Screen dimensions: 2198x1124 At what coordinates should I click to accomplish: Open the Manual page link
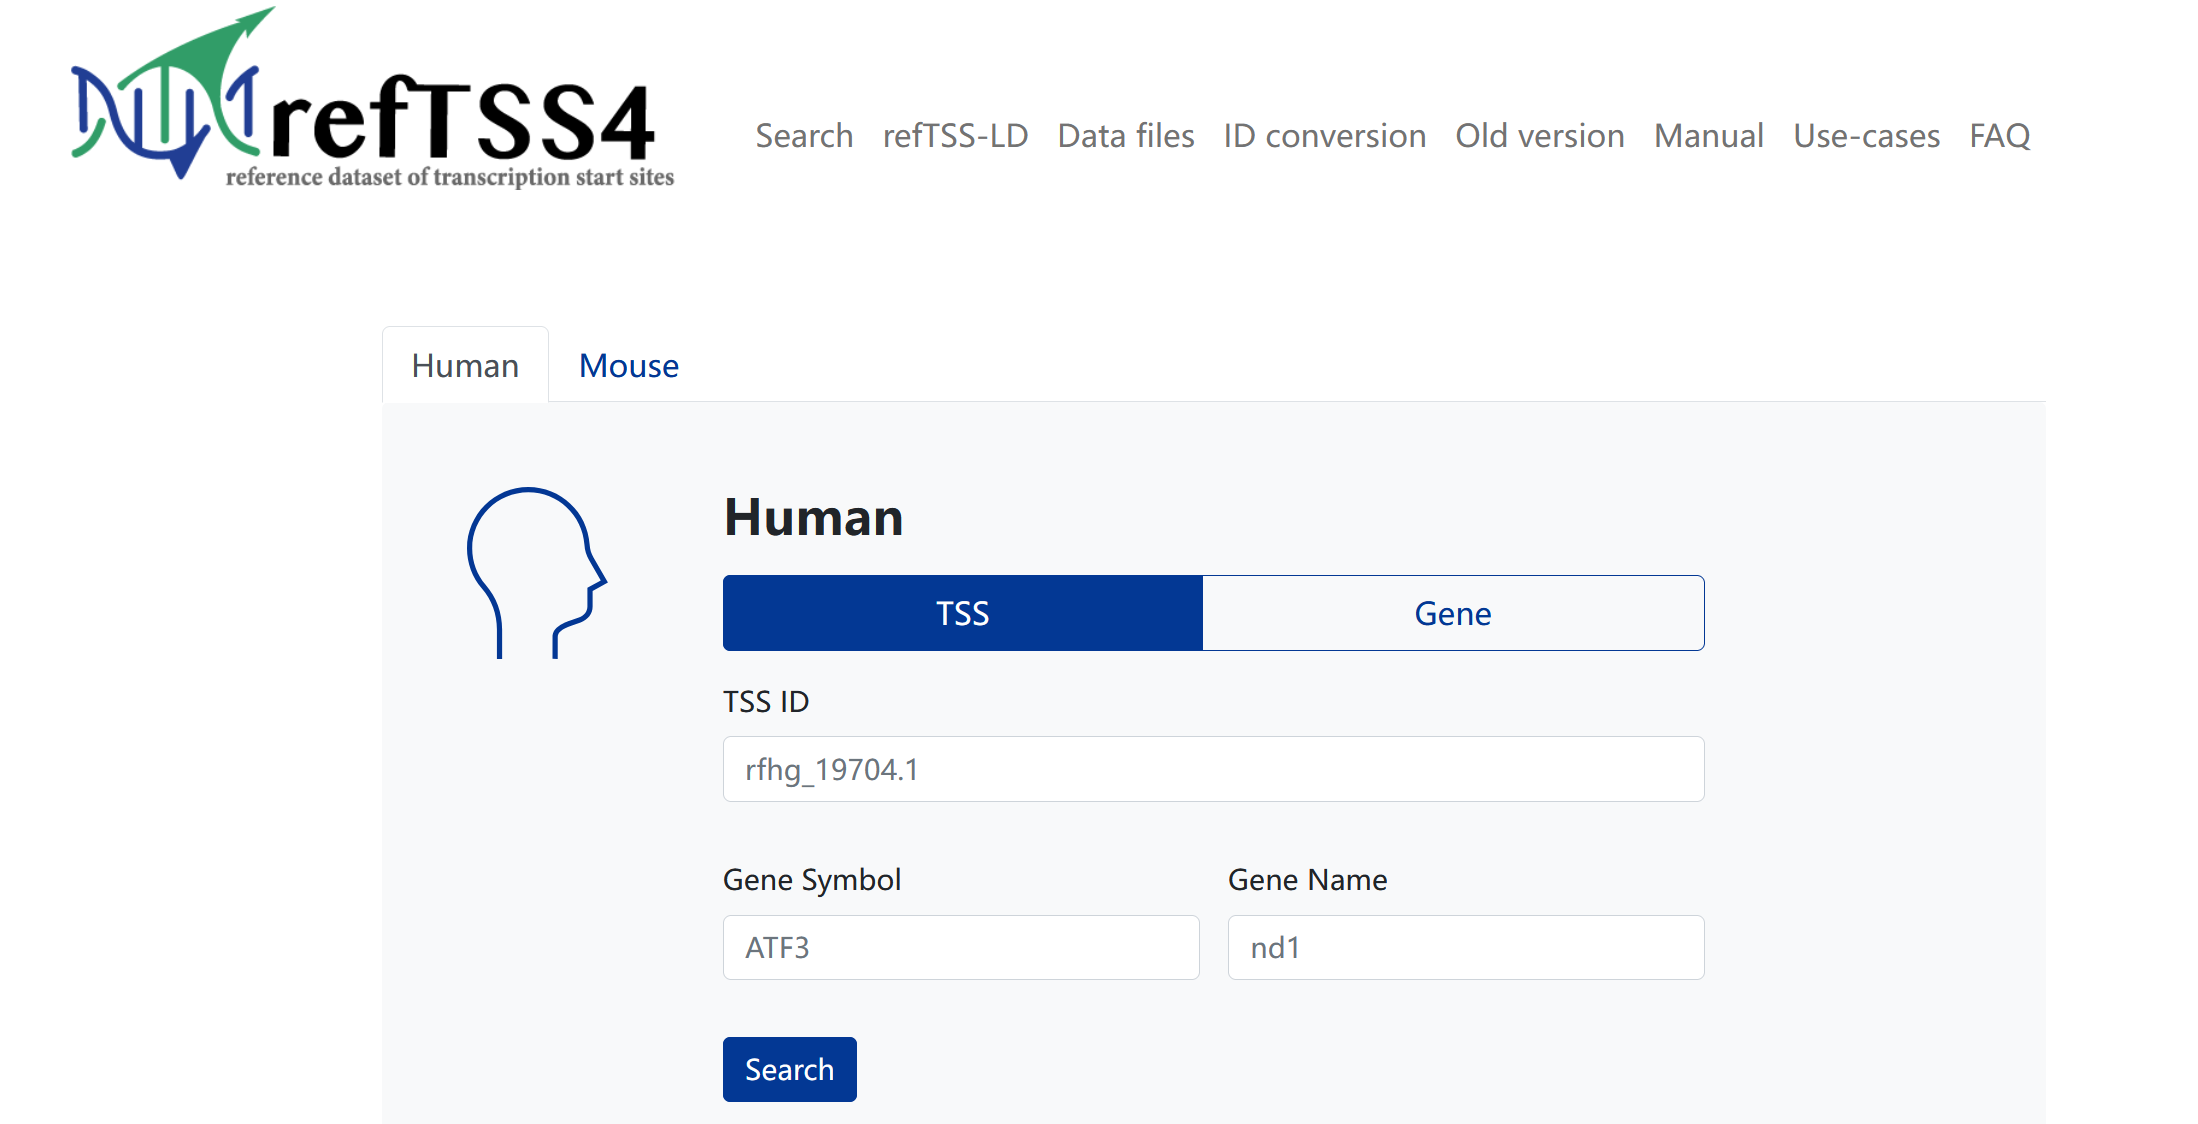(1708, 136)
